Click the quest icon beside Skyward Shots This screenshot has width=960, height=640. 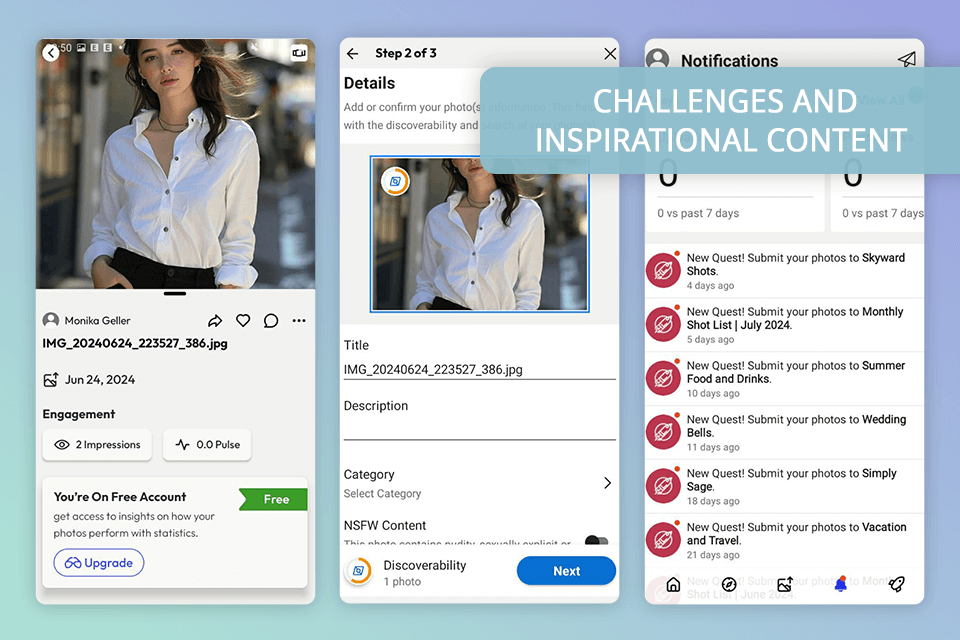tap(664, 270)
